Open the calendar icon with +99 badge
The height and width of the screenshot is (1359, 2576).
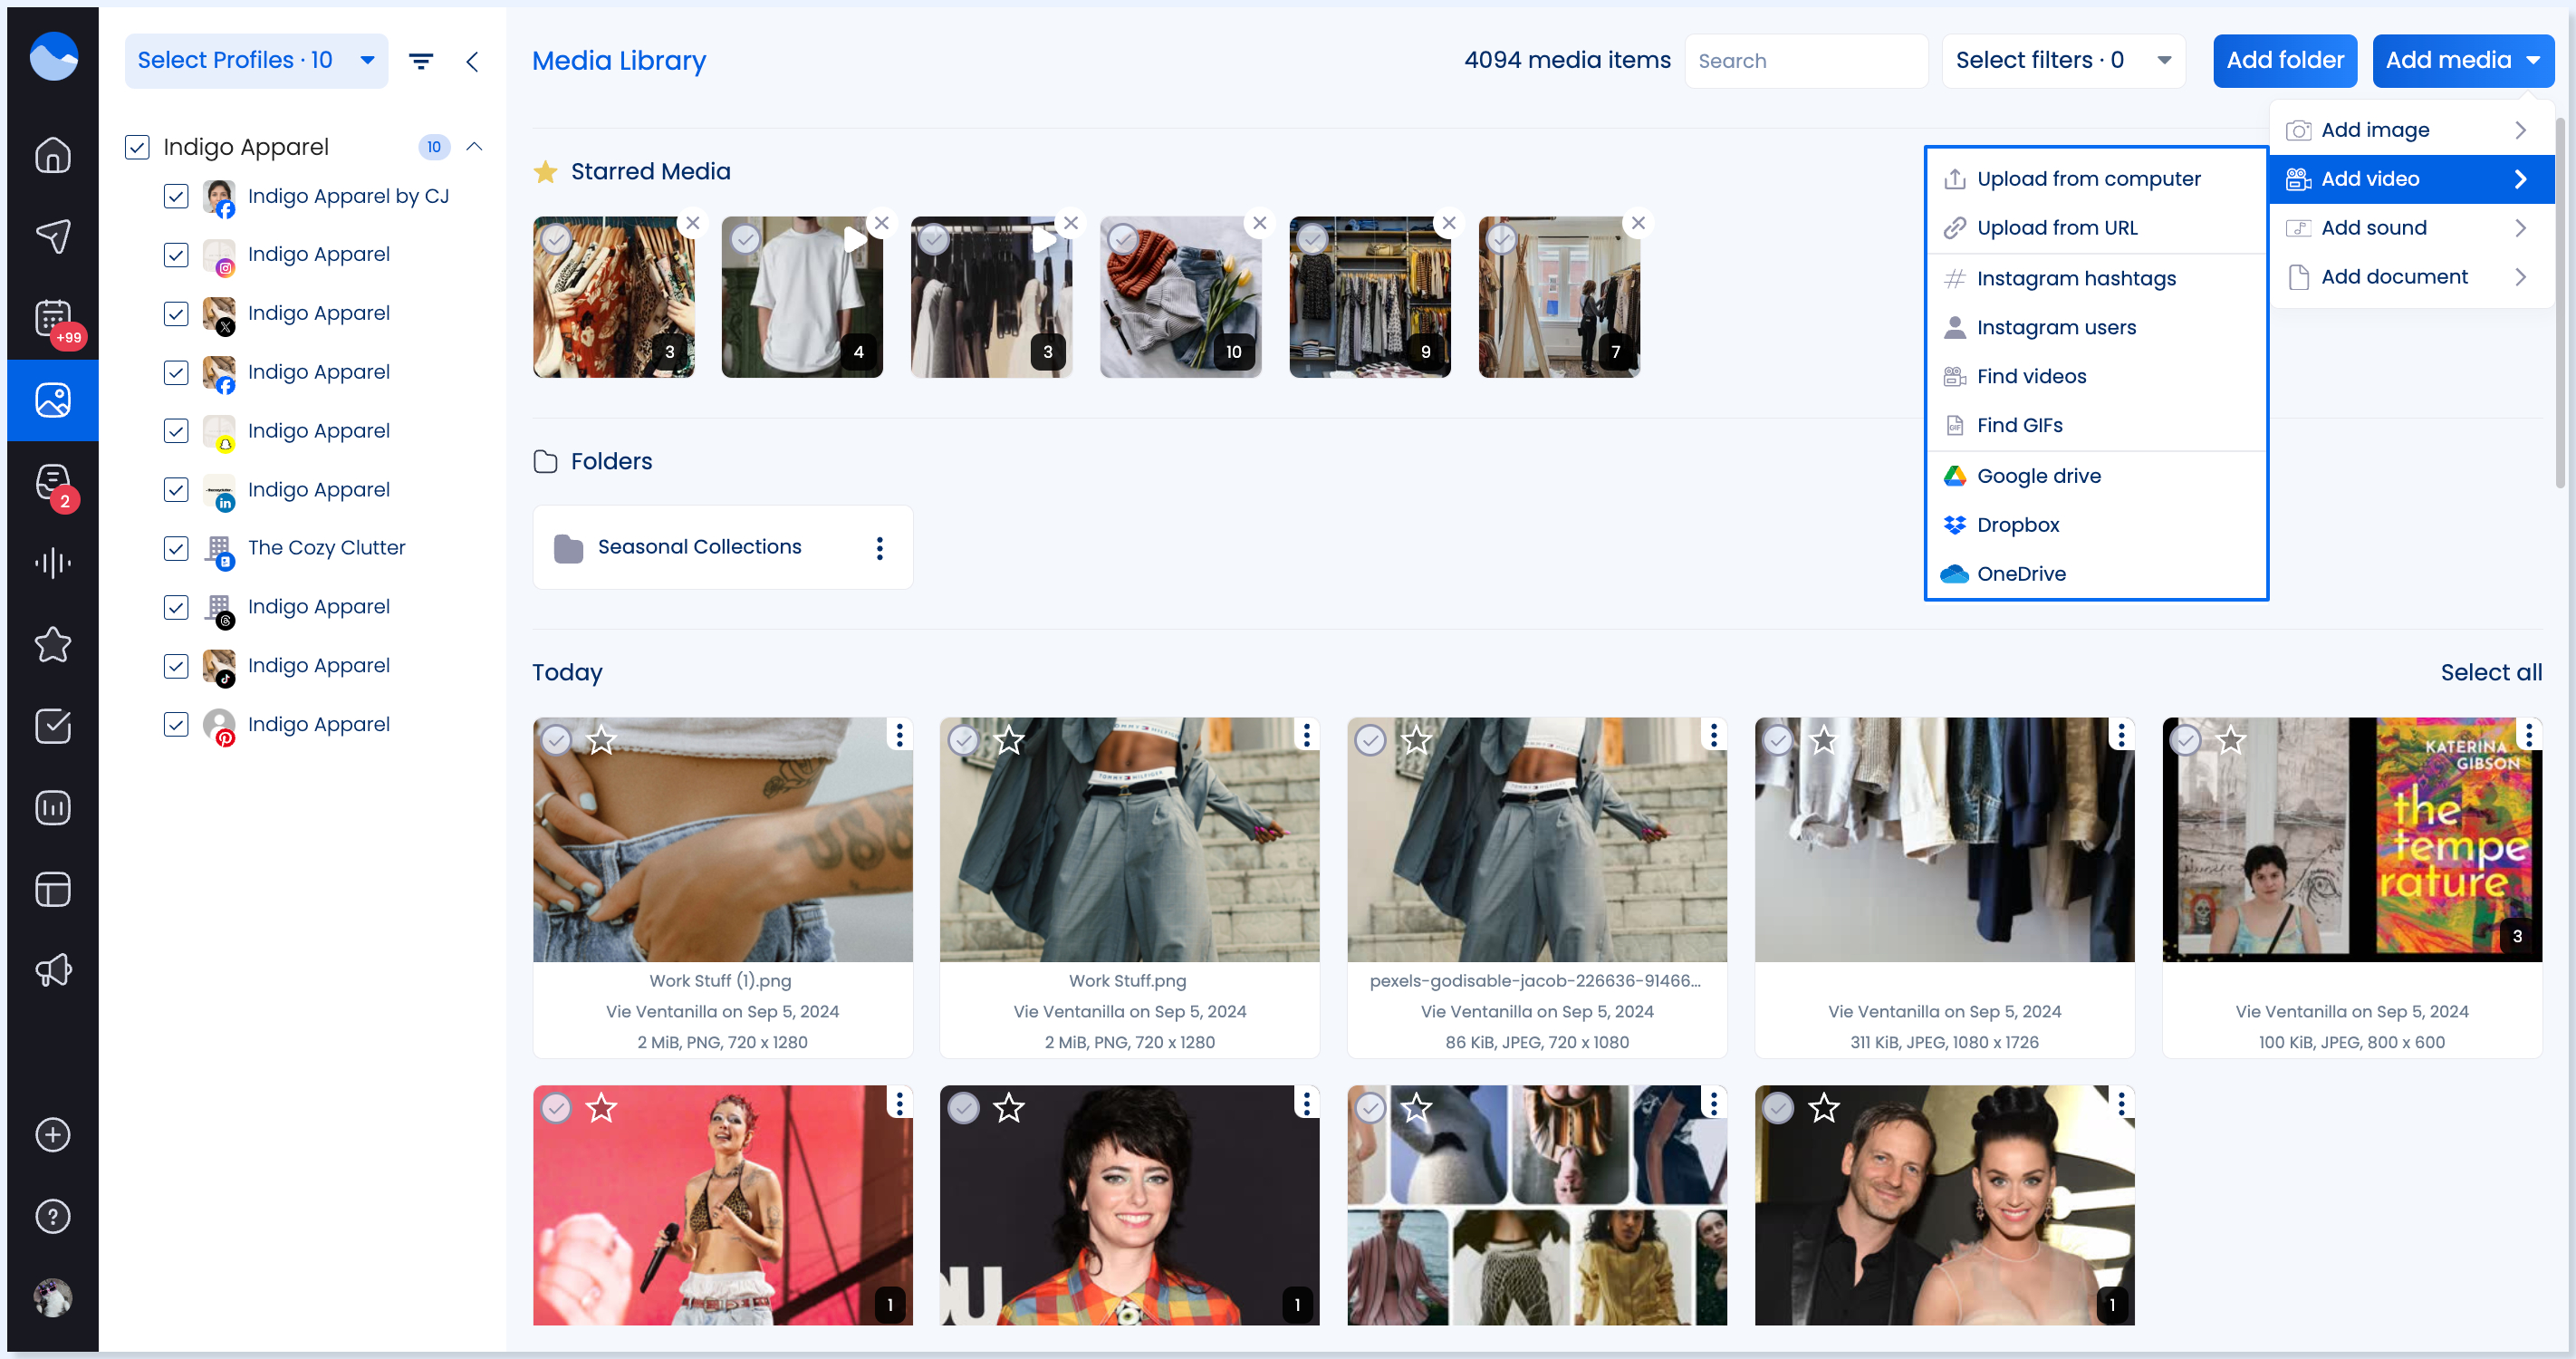[53, 319]
